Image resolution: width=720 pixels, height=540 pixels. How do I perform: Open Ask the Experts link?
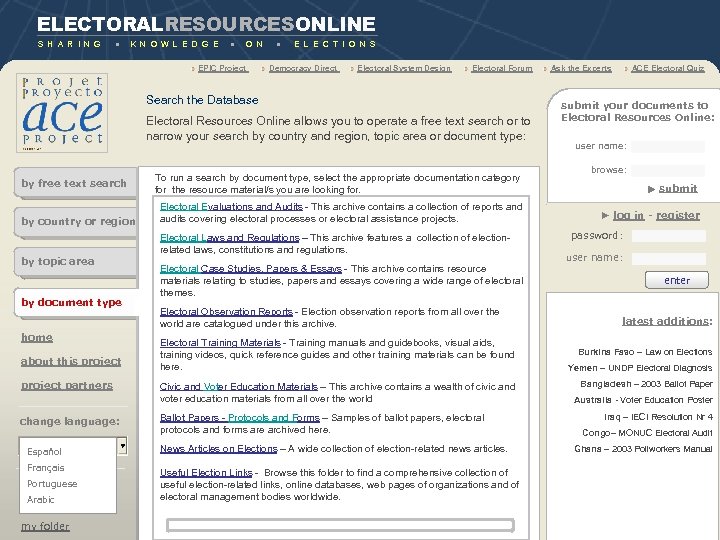point(581,68)
